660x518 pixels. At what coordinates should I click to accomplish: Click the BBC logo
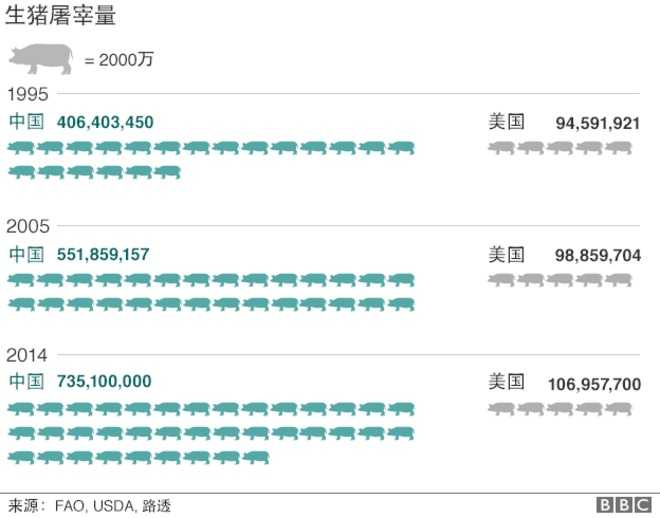pos(620,506)
